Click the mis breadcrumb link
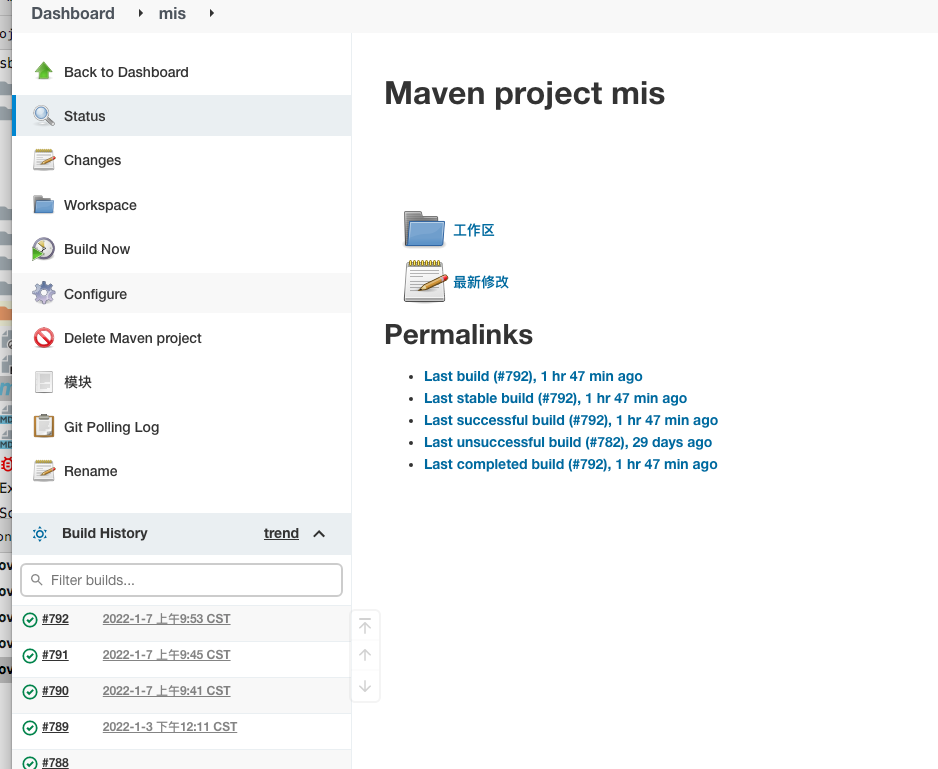938x769 pixels. pos(172,13)
